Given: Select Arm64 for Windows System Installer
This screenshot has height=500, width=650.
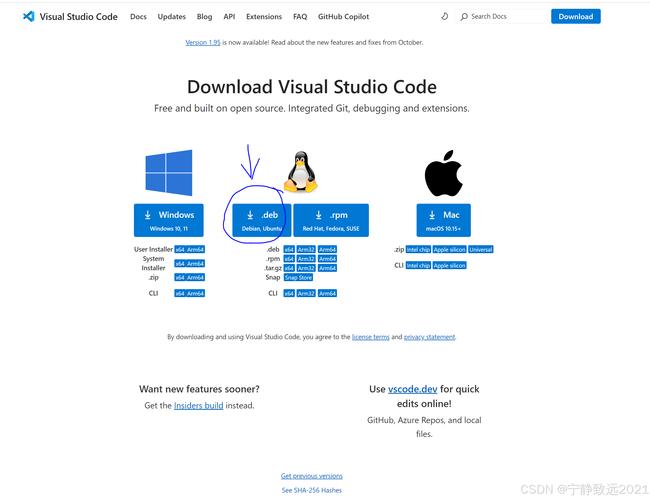Looking at the screenshot, I should point(195,263).
